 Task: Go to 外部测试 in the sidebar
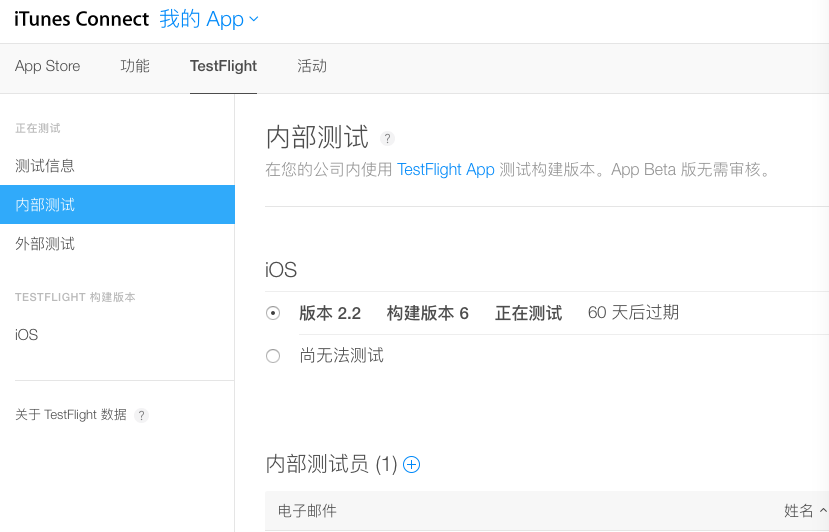tap(45, 244)
